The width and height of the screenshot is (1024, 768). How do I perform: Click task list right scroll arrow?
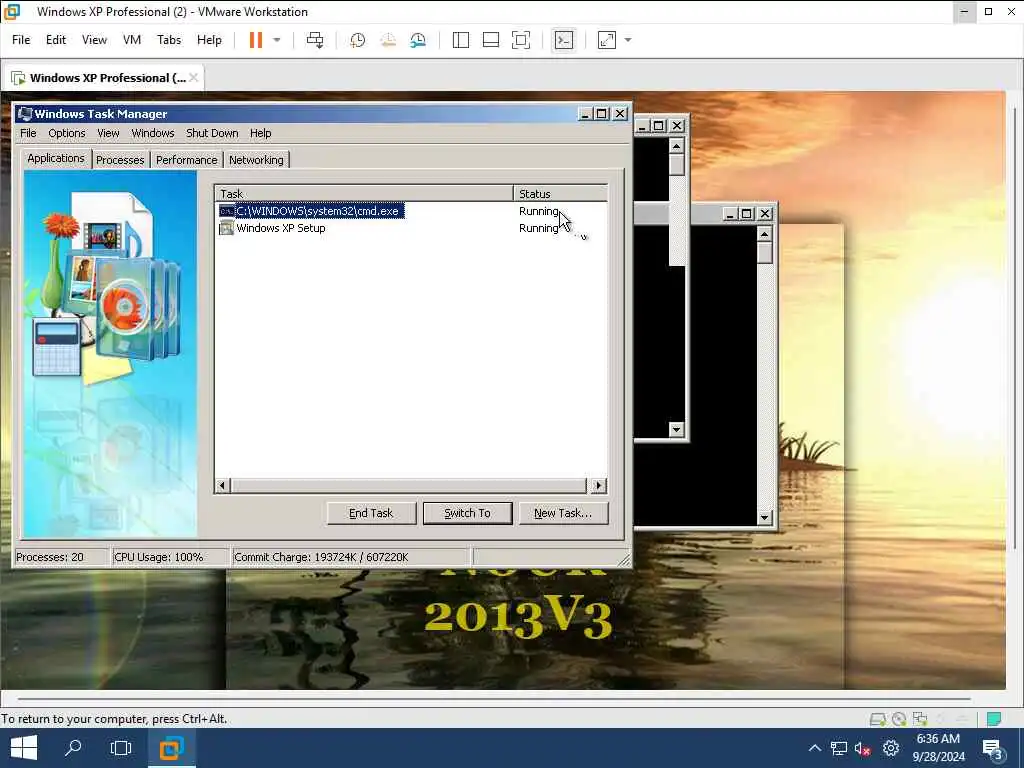pos(598,486)
